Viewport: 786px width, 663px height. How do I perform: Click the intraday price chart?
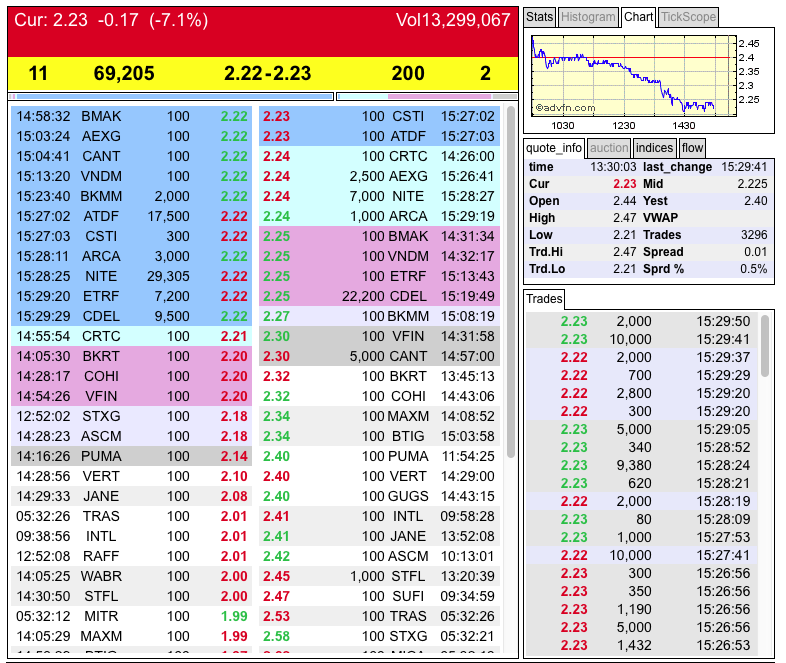(634, 76)
